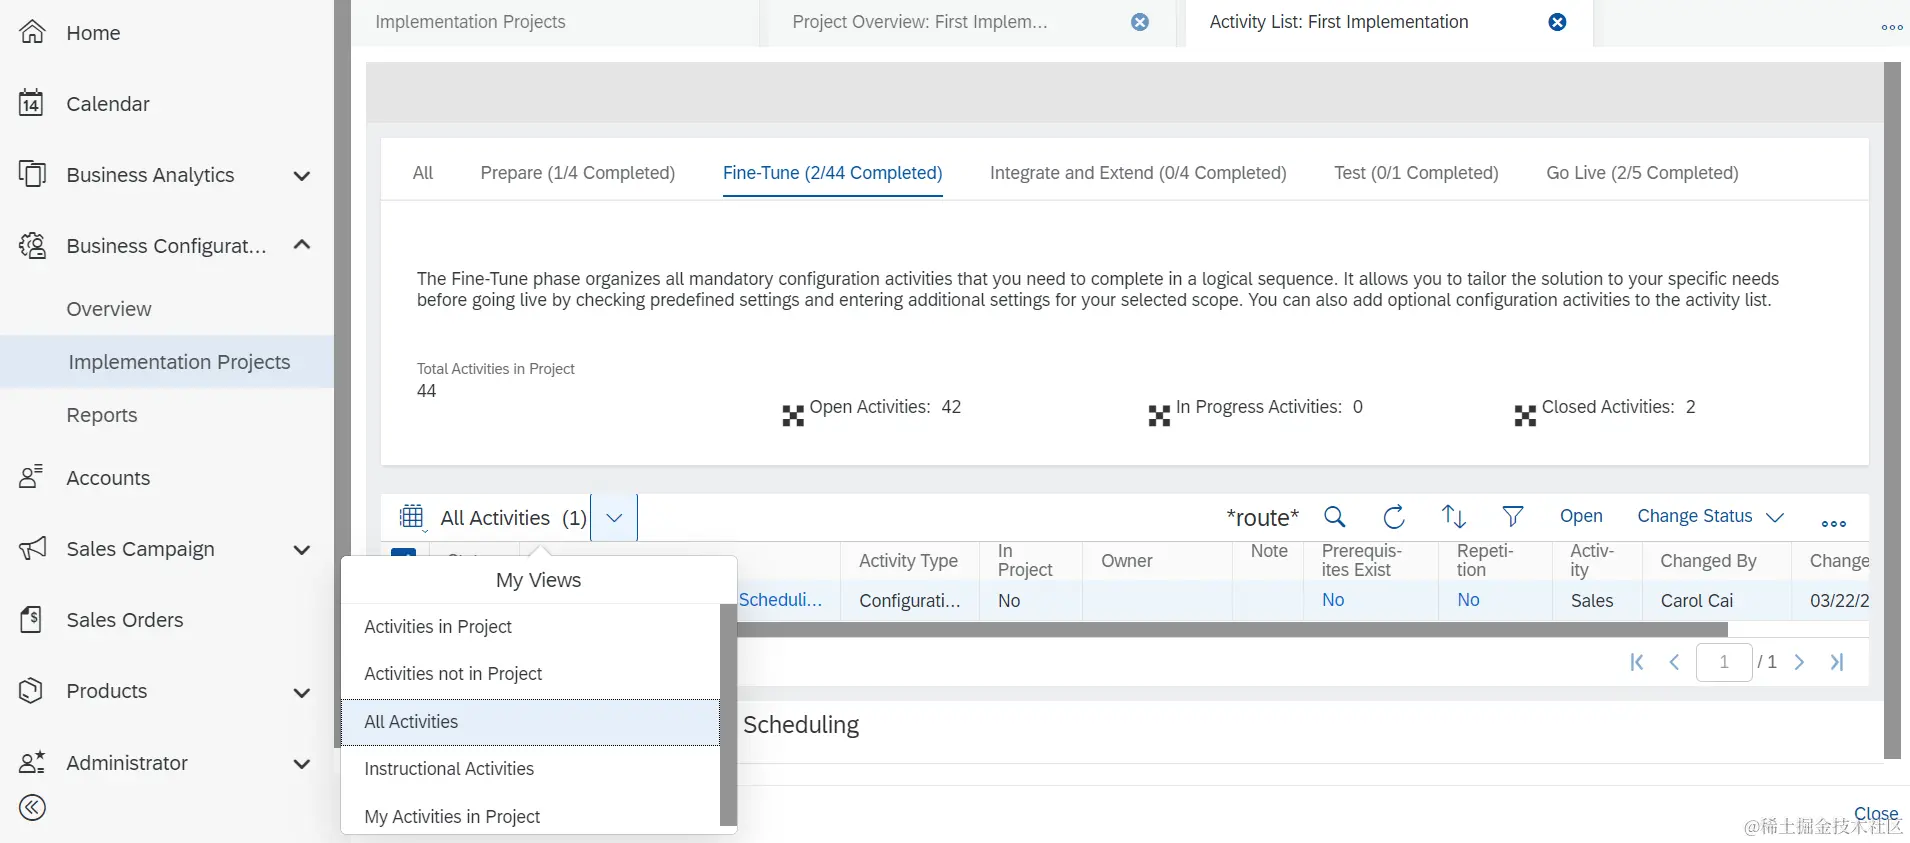Open sort options with arrows icon
1910x843 pixels.
1454,517
